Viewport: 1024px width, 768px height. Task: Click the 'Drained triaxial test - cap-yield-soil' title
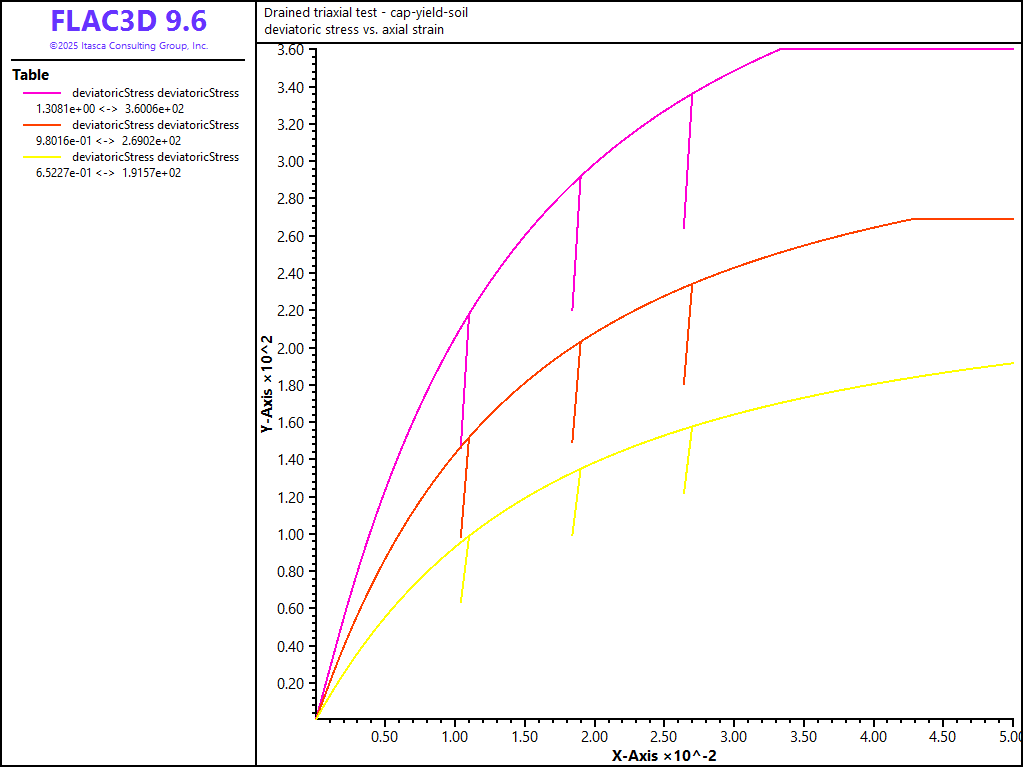click(365, 13)
